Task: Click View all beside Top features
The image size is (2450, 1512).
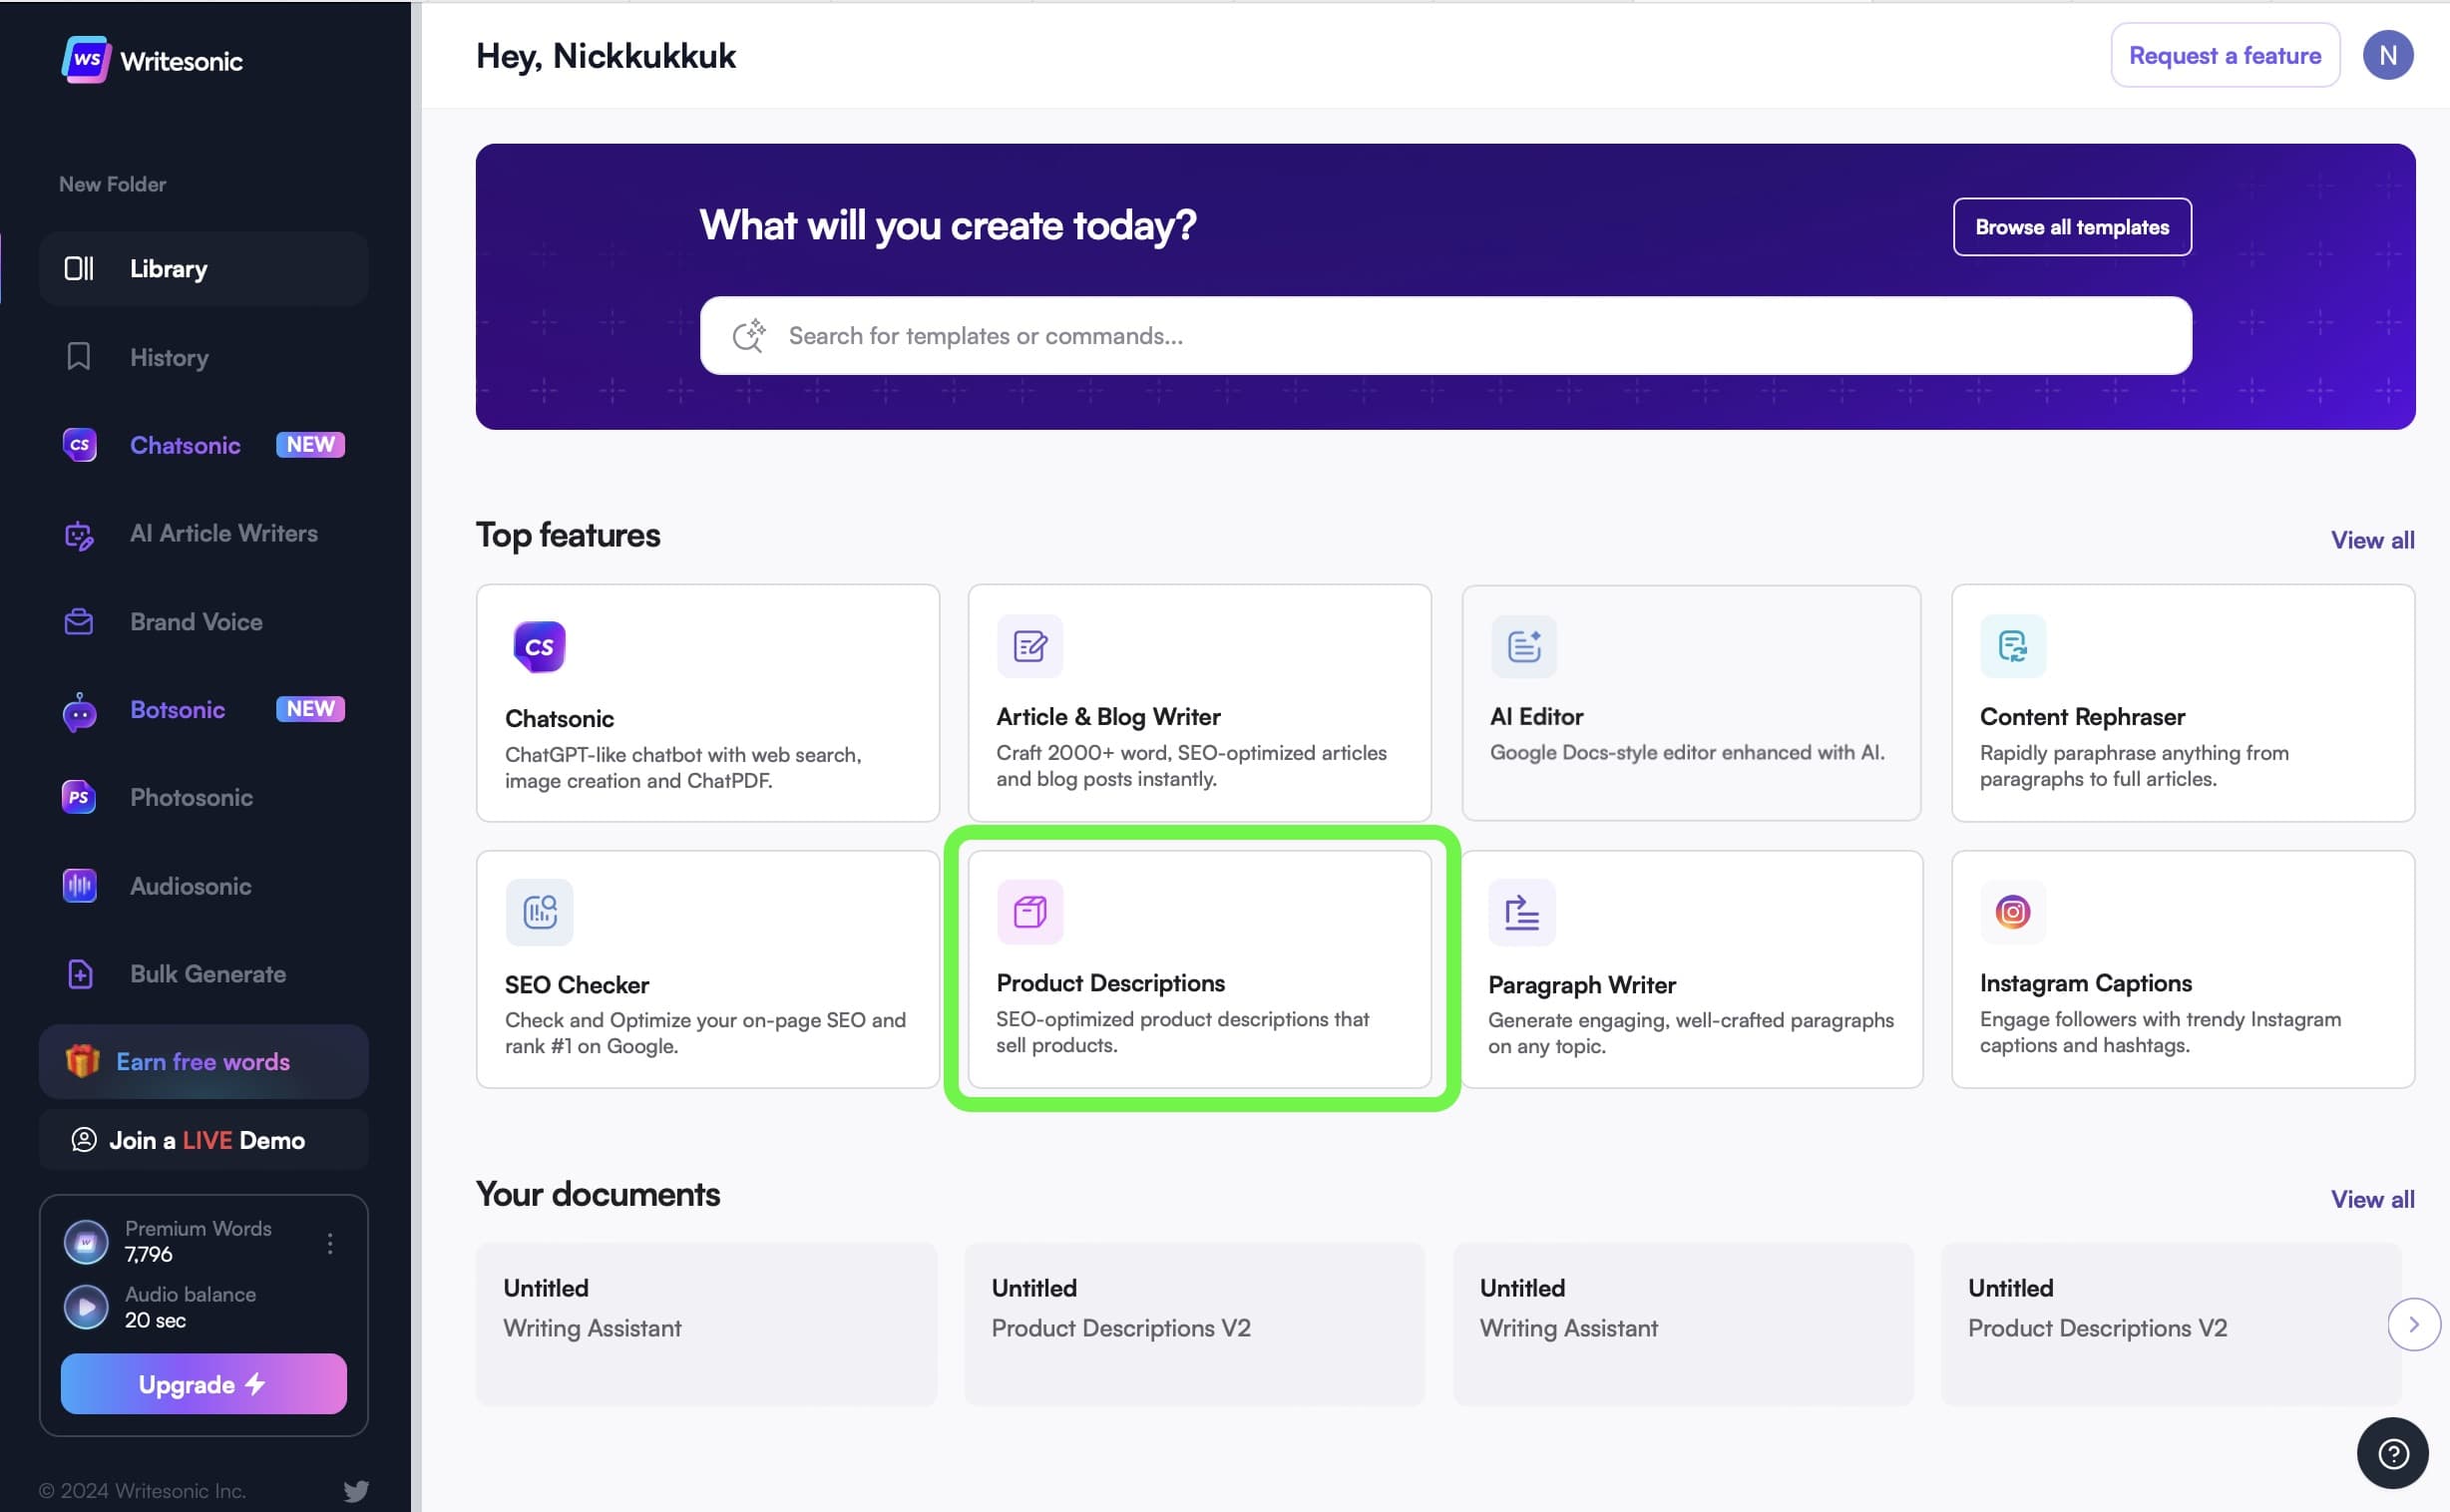Action: [x=2371, y=540]
